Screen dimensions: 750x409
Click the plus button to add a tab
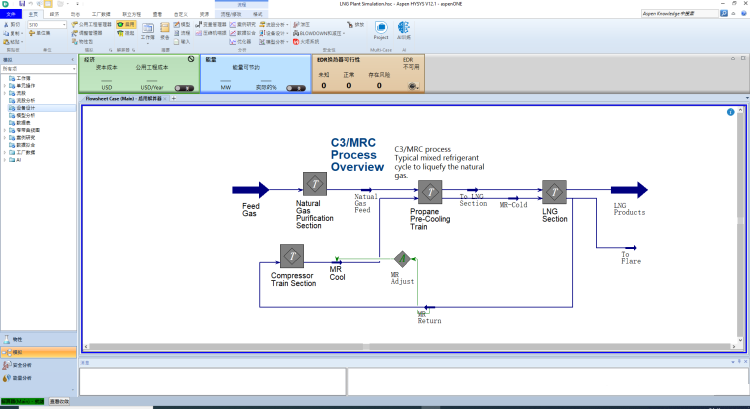click(174, 99)
